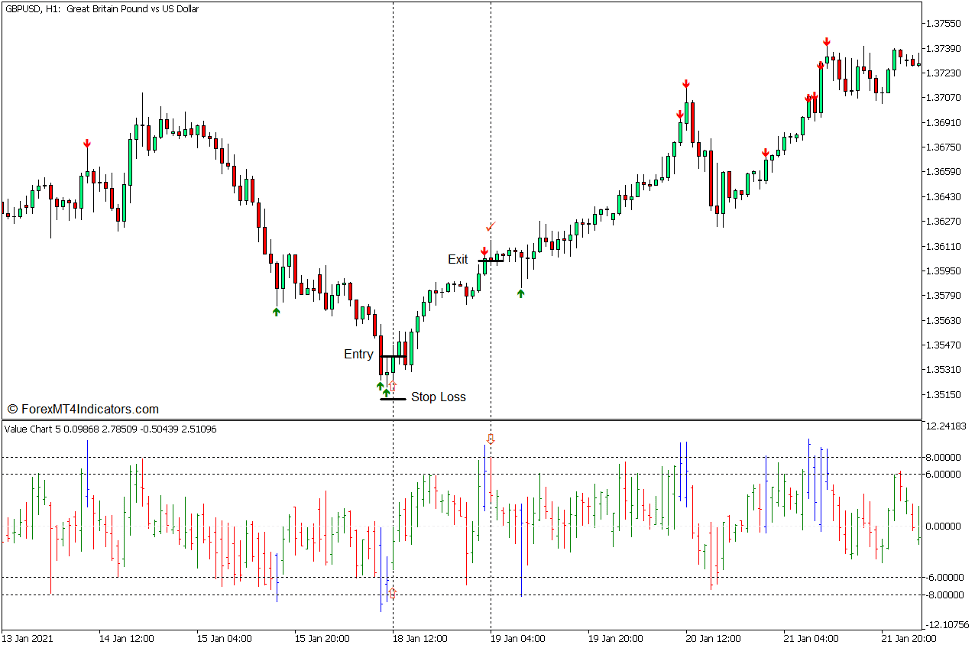Open the ForexMT4Indicators.com copyright link
The image size is (977, 650).
coord(85,408)
